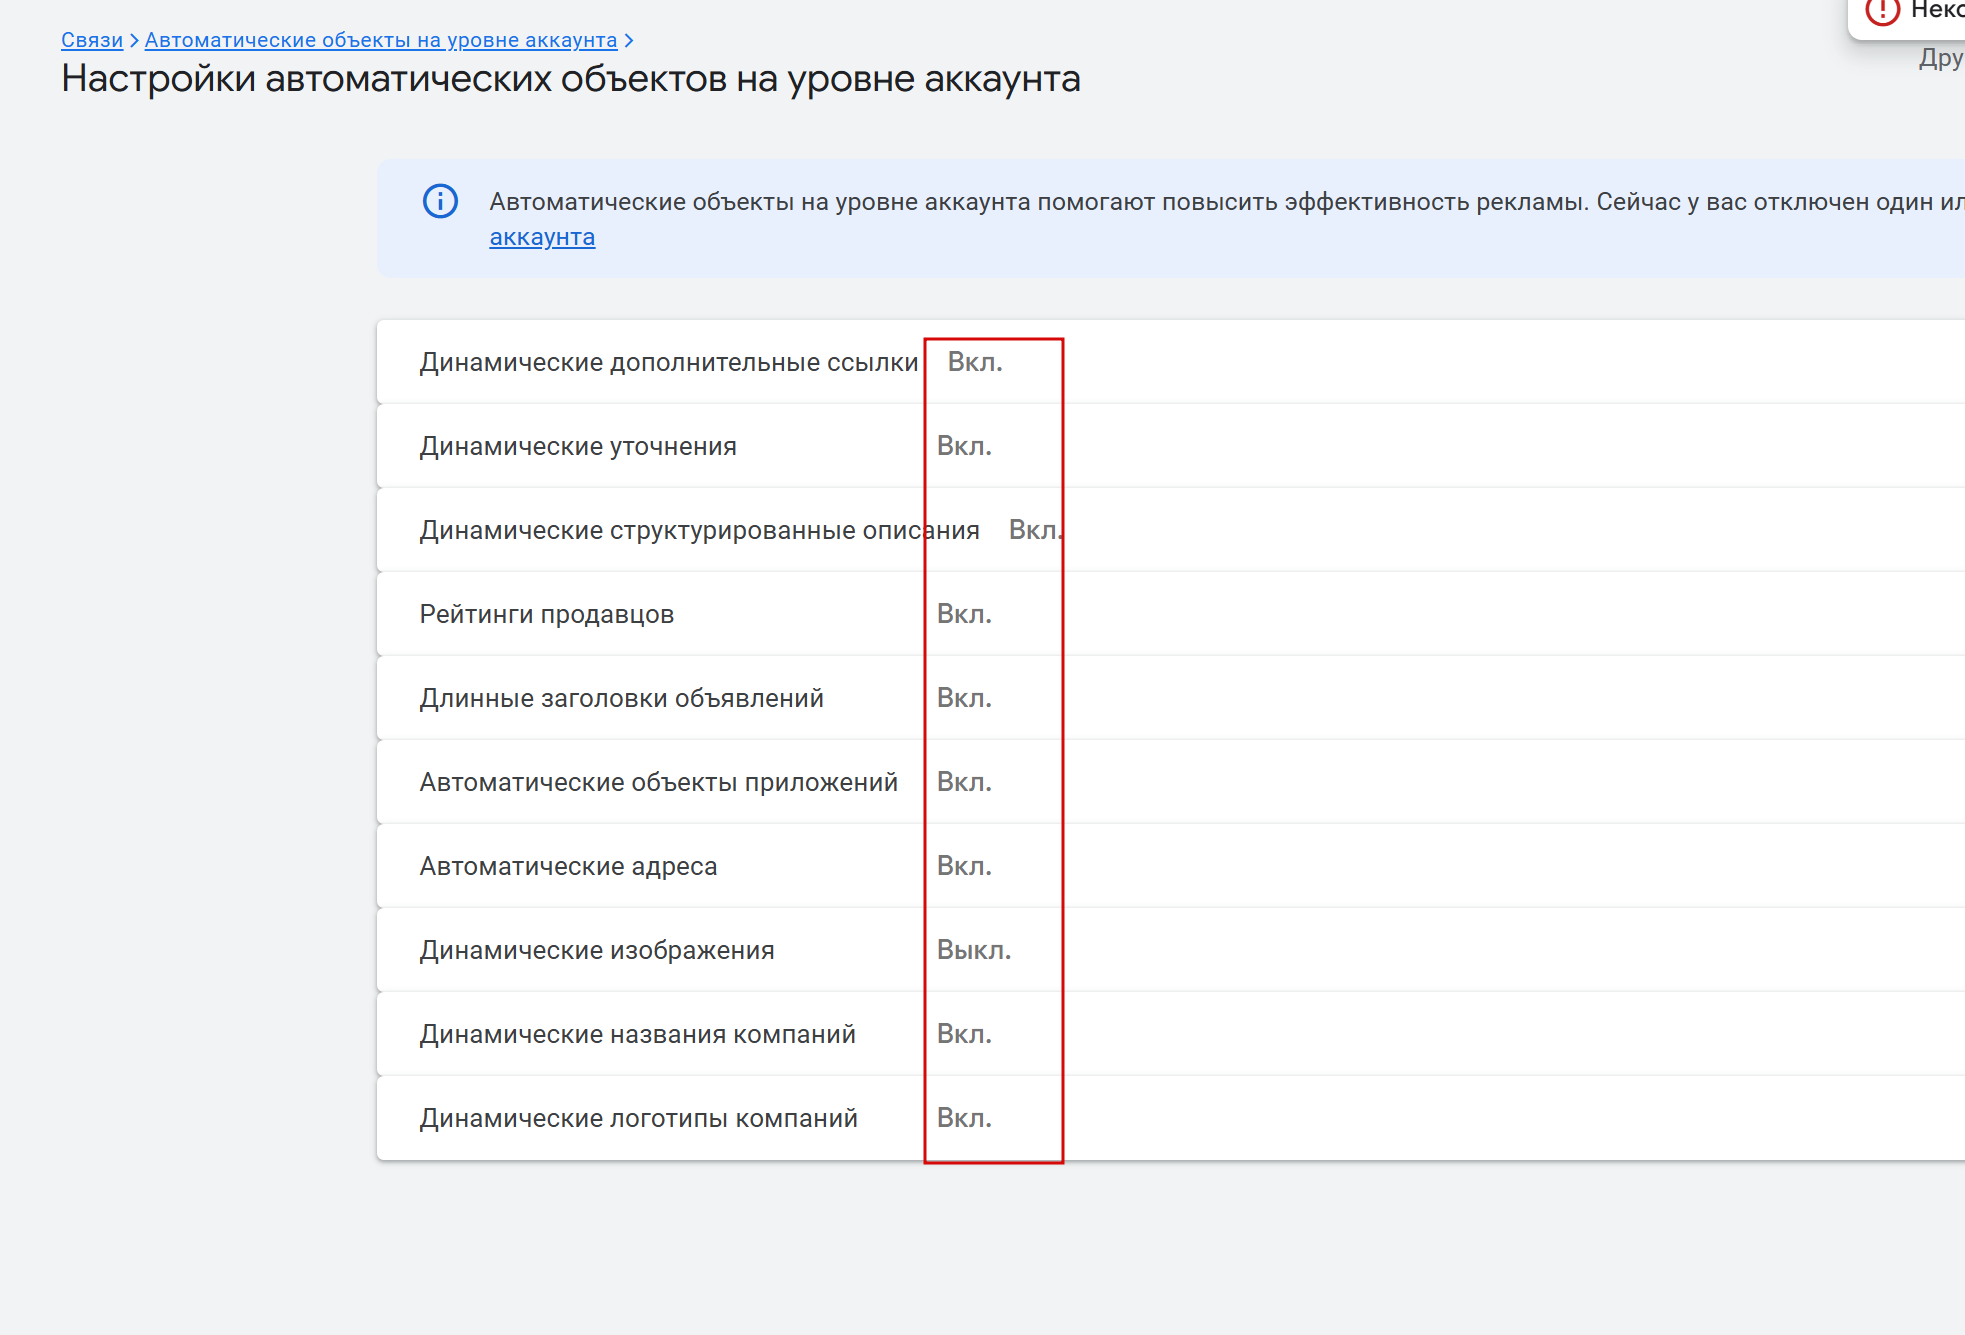Click Вкл. status of Динамические логотипы компаний
Image resolution: width=1965 pixels, height=1335 pixels.
click(964, 1118)
